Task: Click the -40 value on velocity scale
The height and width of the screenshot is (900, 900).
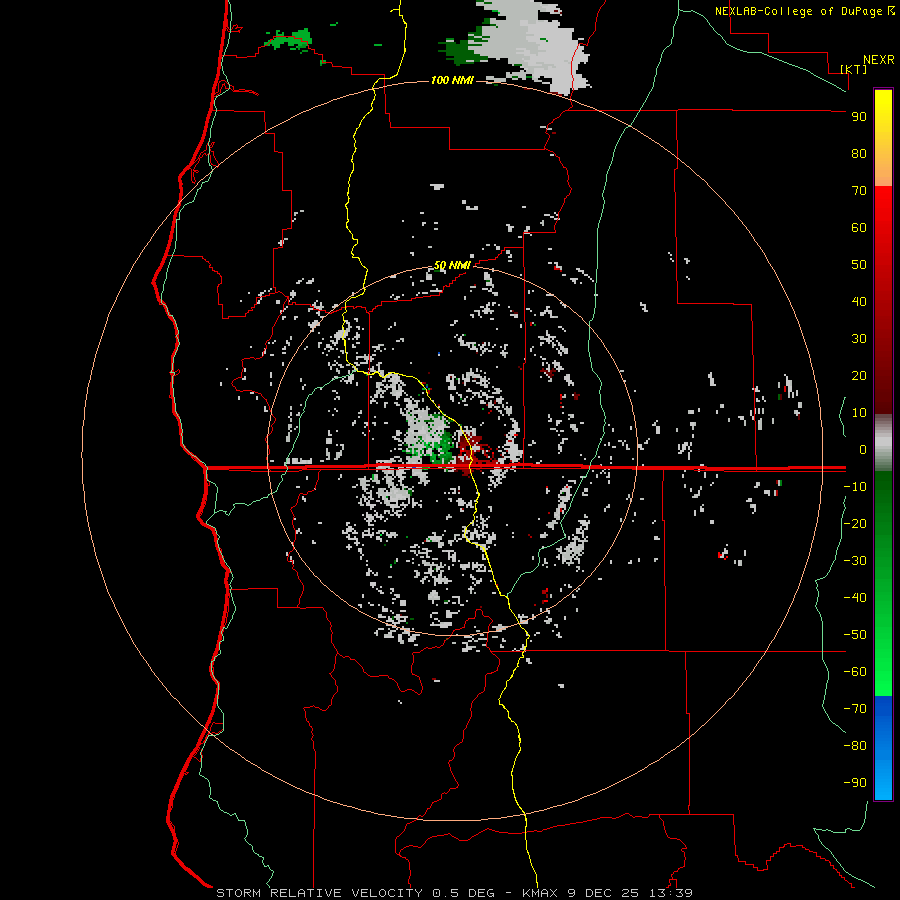Action: 855,598
